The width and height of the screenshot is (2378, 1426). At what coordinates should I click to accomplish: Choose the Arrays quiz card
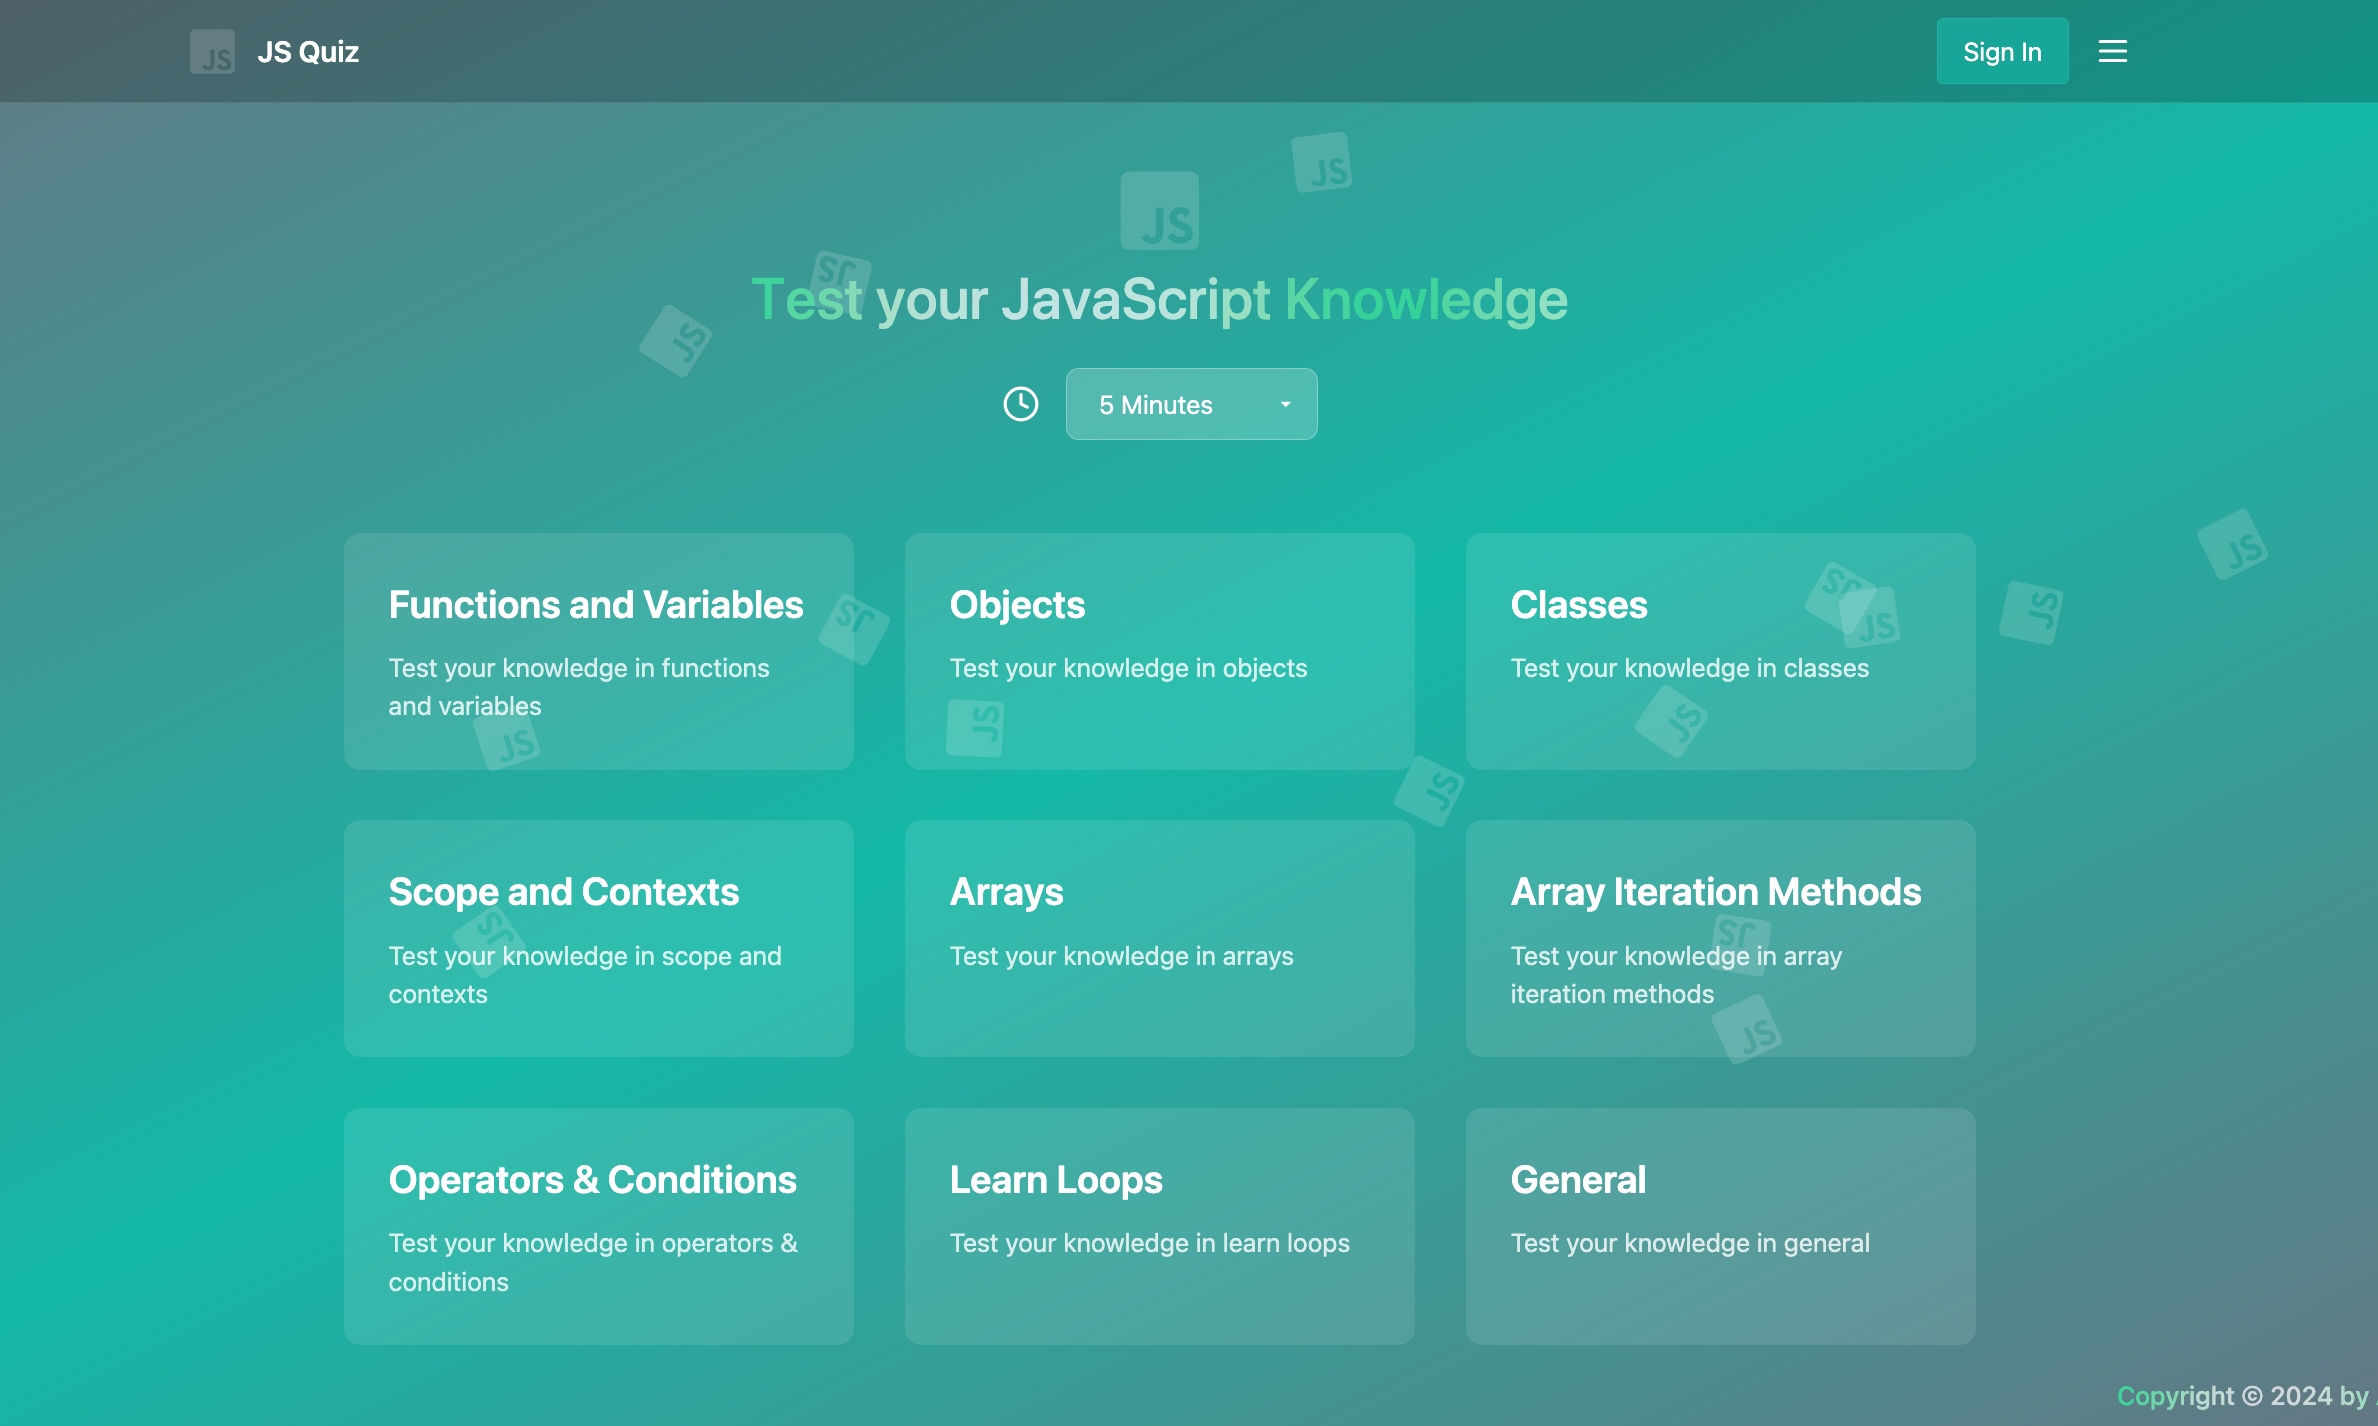(1160, 938)
